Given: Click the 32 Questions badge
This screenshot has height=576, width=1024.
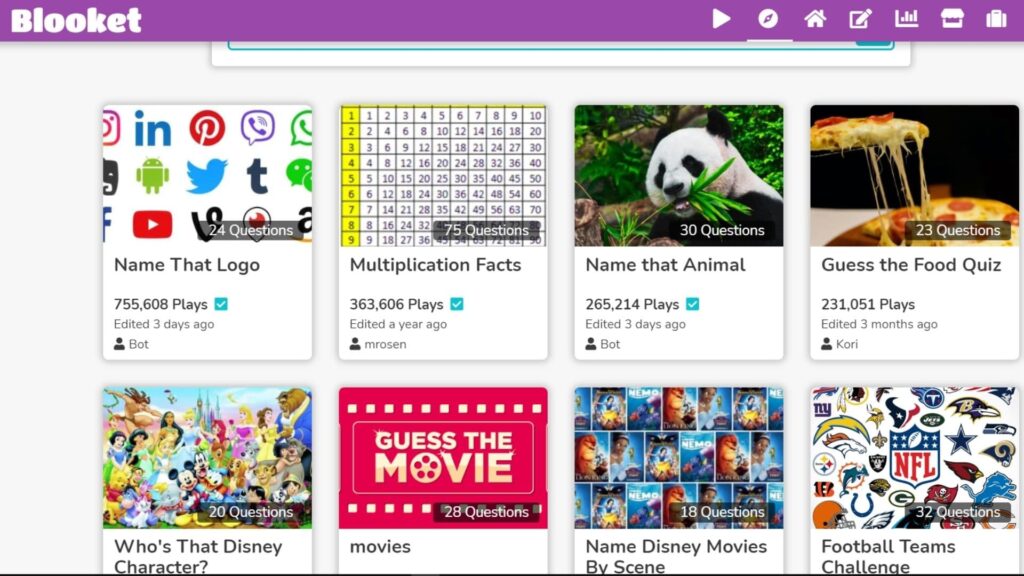Looking at the screenshot, I should click(x=958, y=512).
